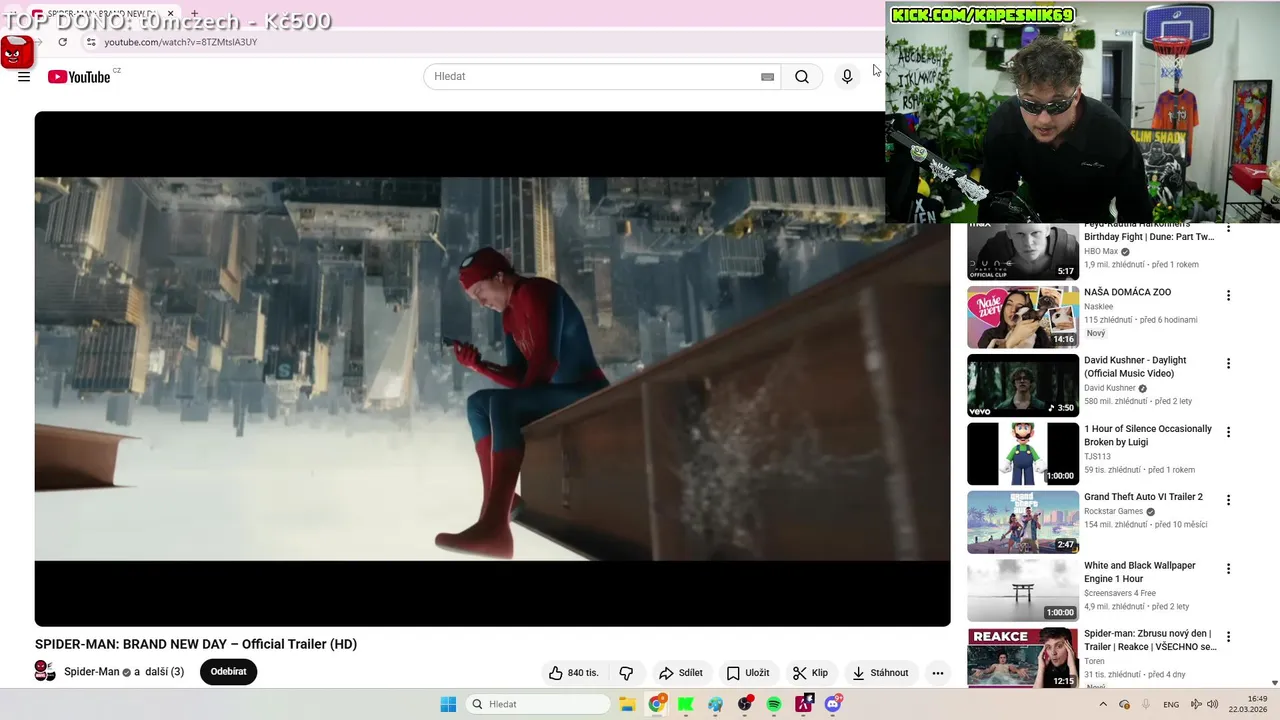Image resolution: width=1280 pixels, height=720 pixels.
Task: Open NAŠA DOMÁCA ZOO video thumbnail
Action: [x=1023, y=317]
